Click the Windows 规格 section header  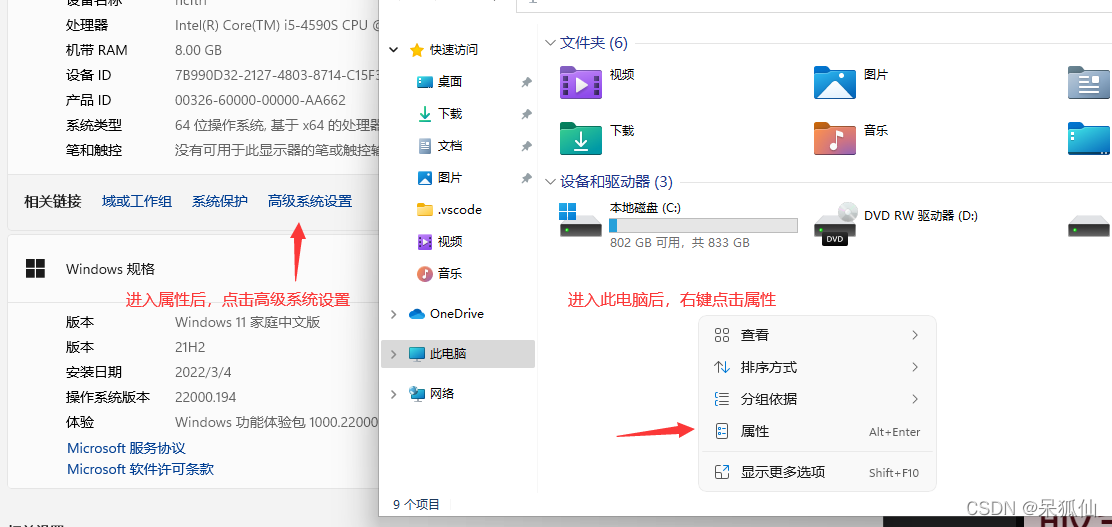click(x=111, y=270)
